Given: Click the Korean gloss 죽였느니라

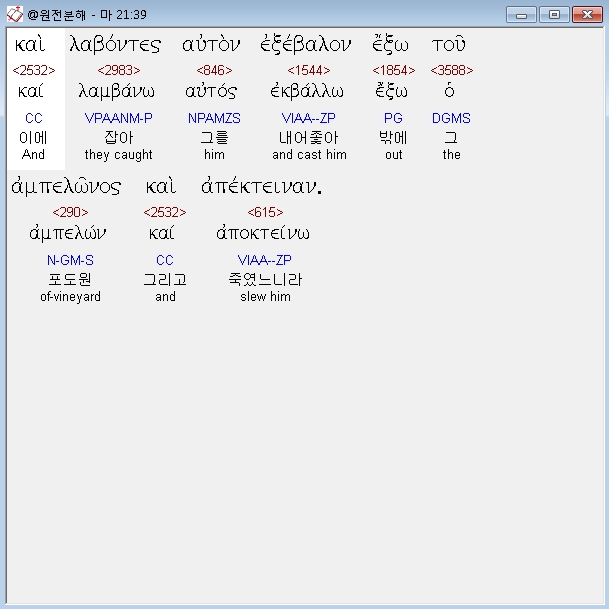Looking at the screenshot, I should tap(265, 279).
